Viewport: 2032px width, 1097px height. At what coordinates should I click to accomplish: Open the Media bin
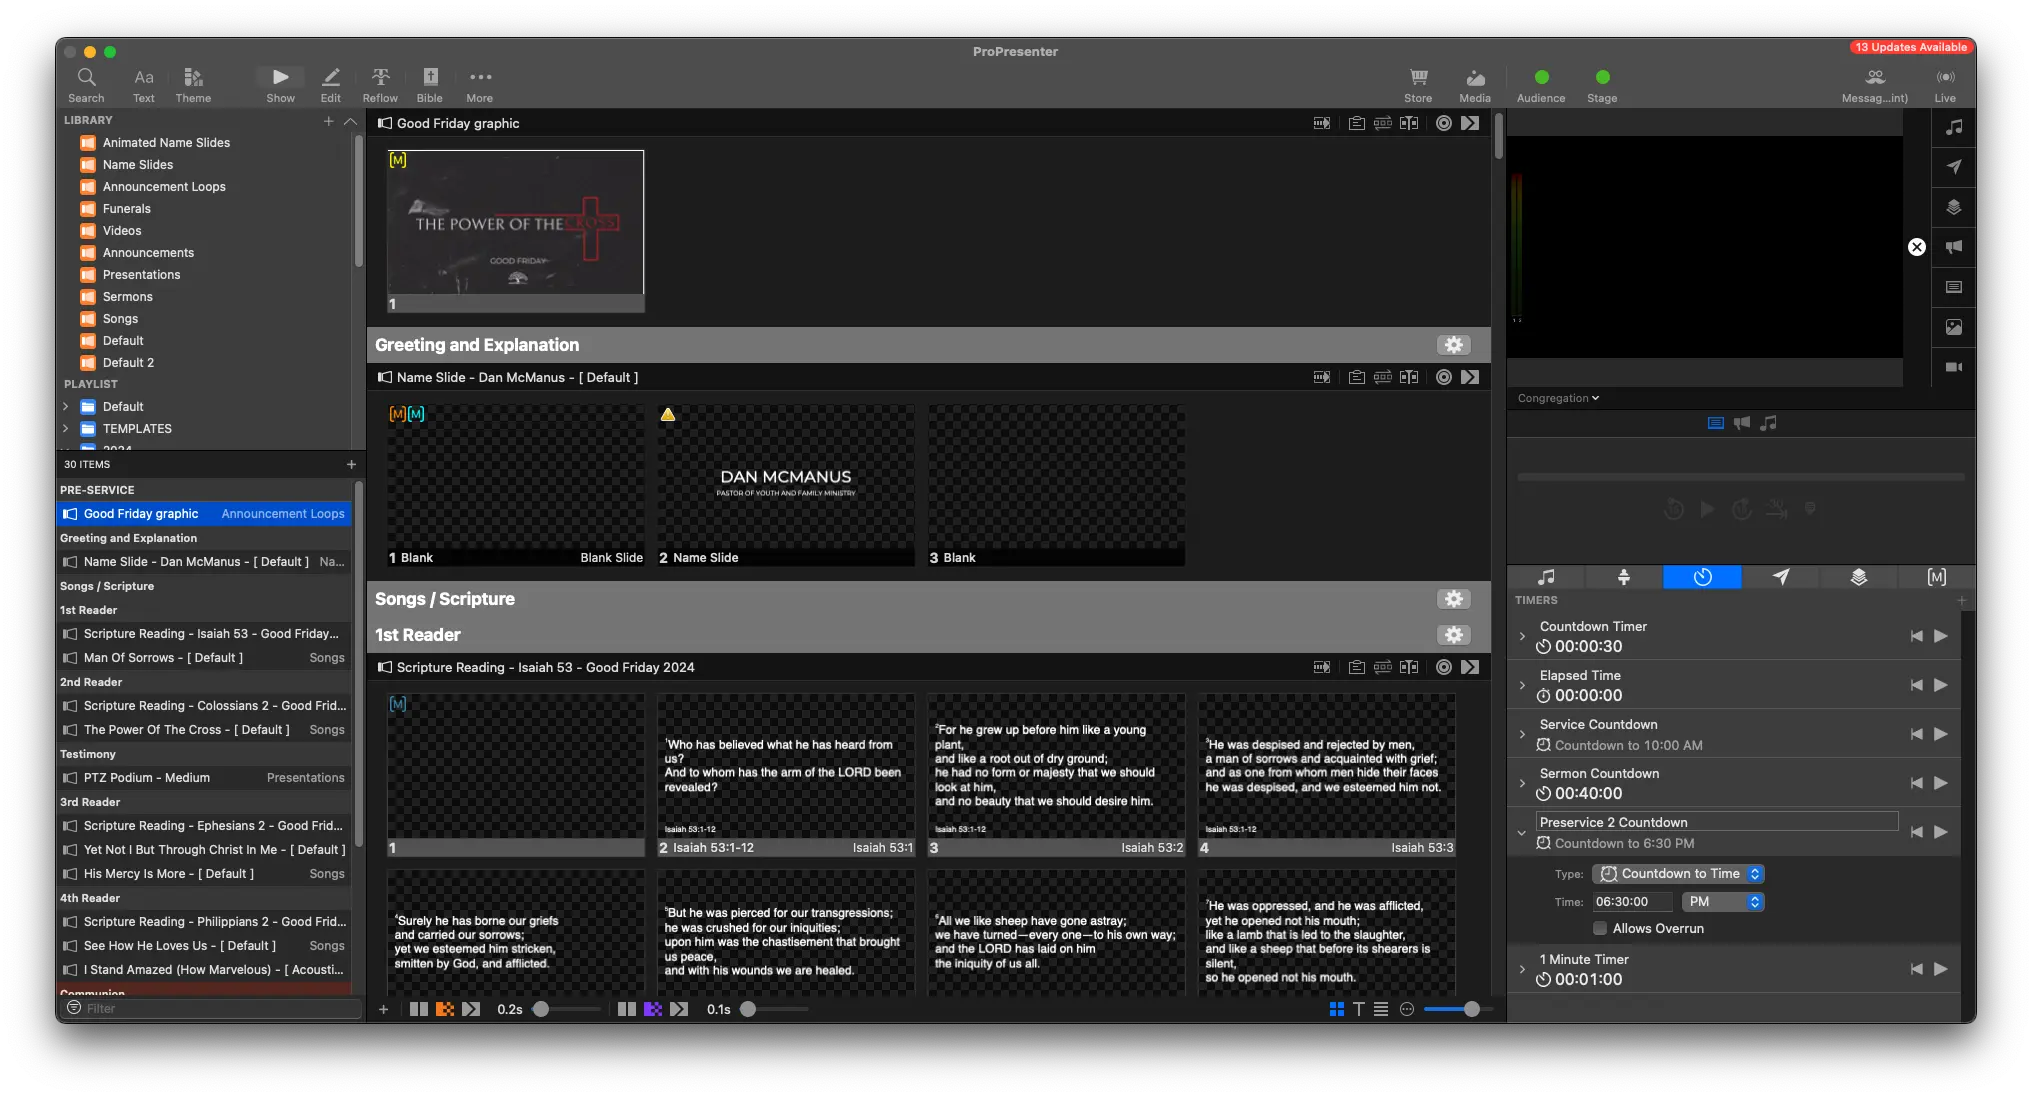[1475, 85]
